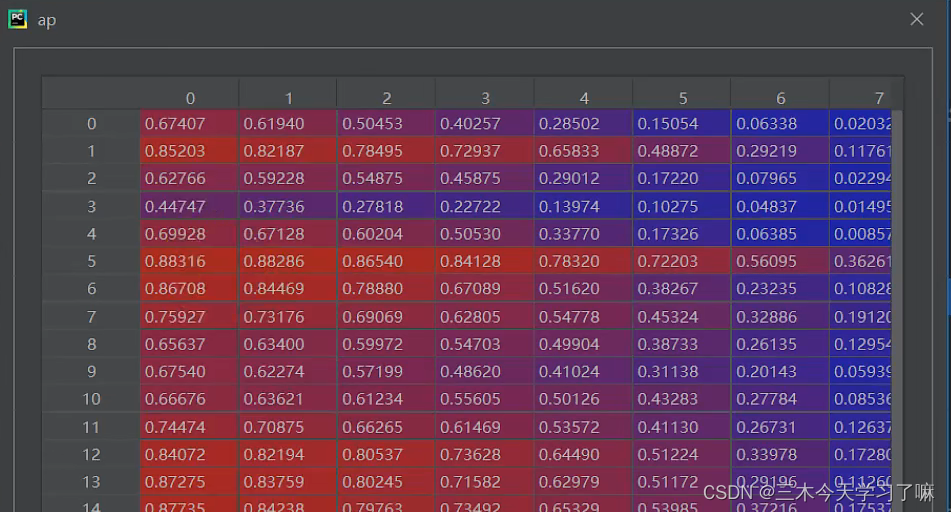Select row header 8
Viewport: 951px width, 512px height.
coord(92,344)
